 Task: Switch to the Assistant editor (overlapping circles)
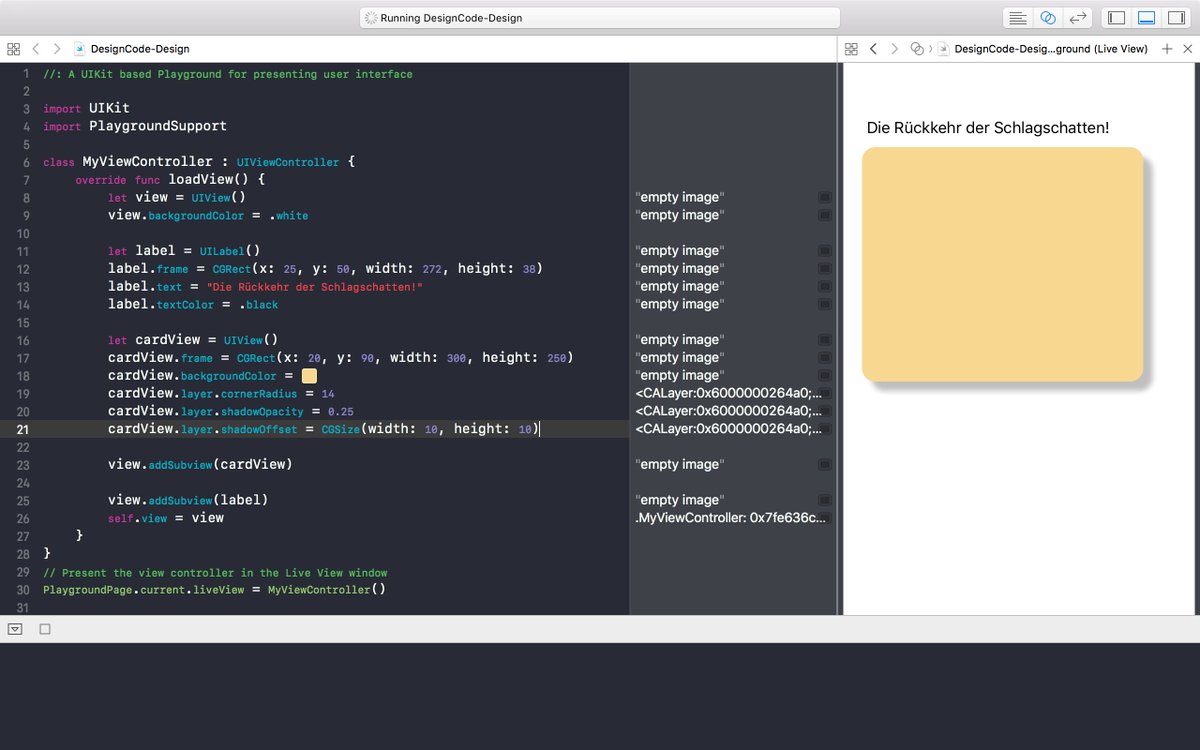click(1047, 18)
